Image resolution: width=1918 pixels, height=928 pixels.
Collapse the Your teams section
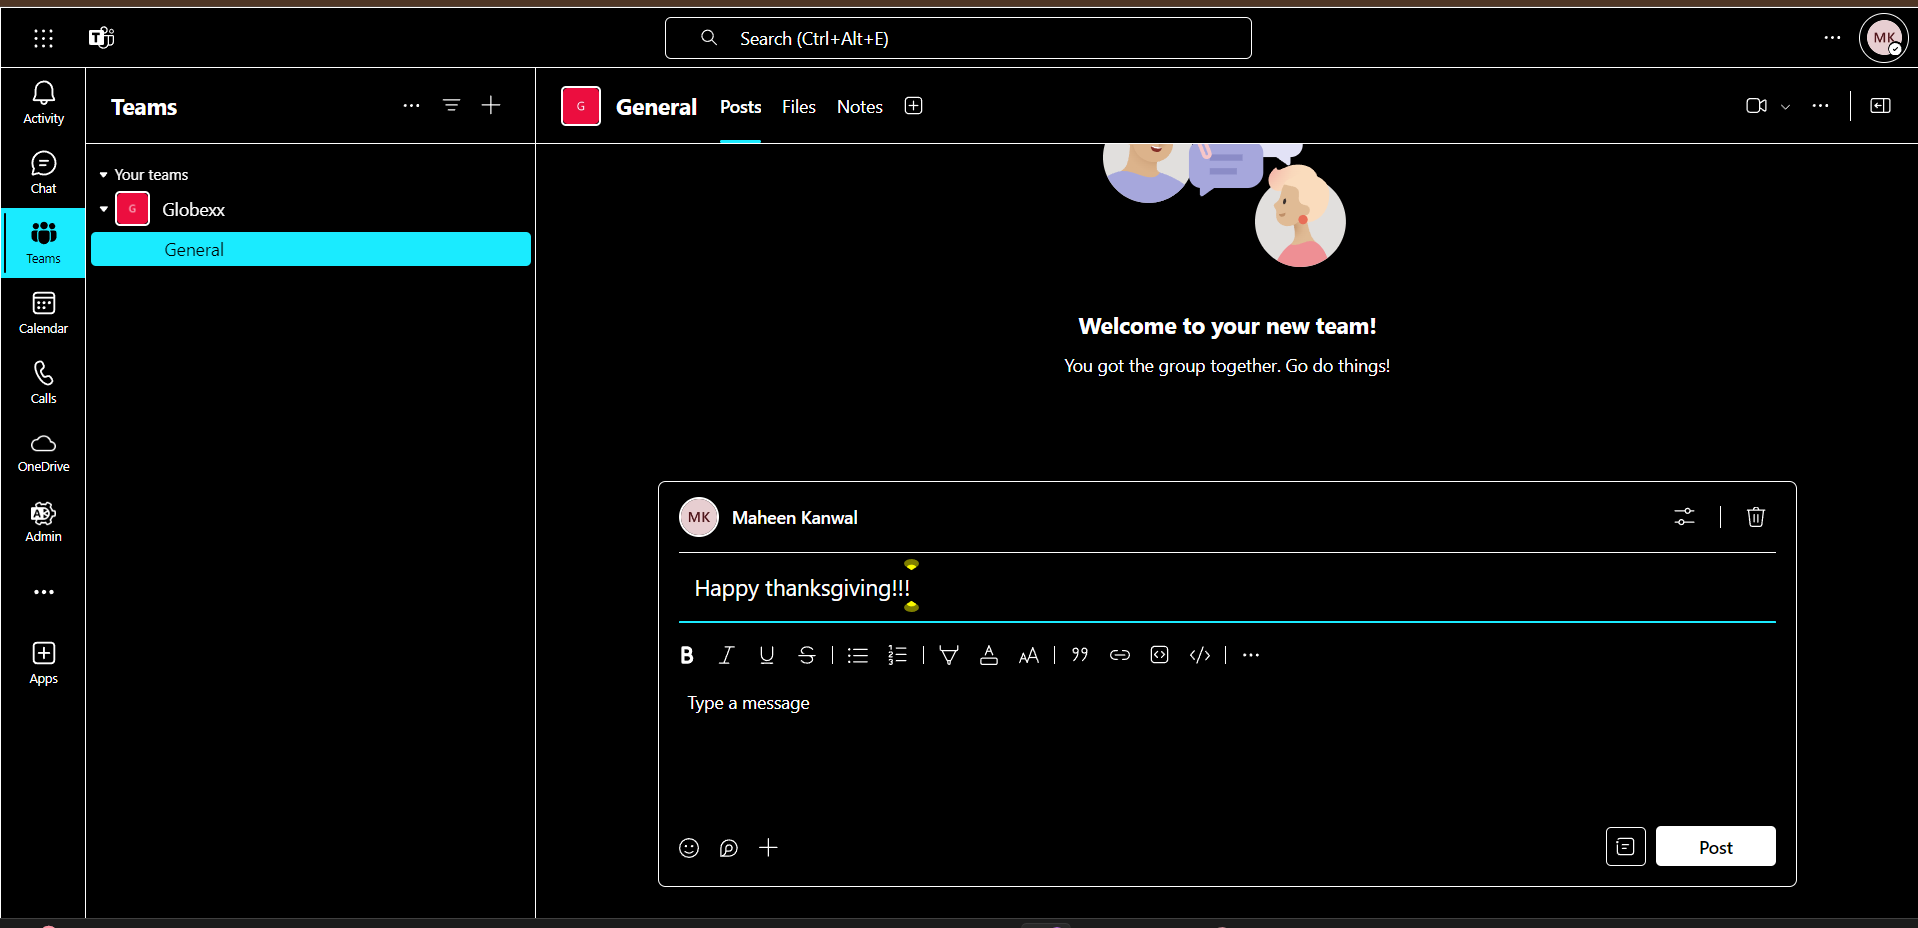click(103, 175)
